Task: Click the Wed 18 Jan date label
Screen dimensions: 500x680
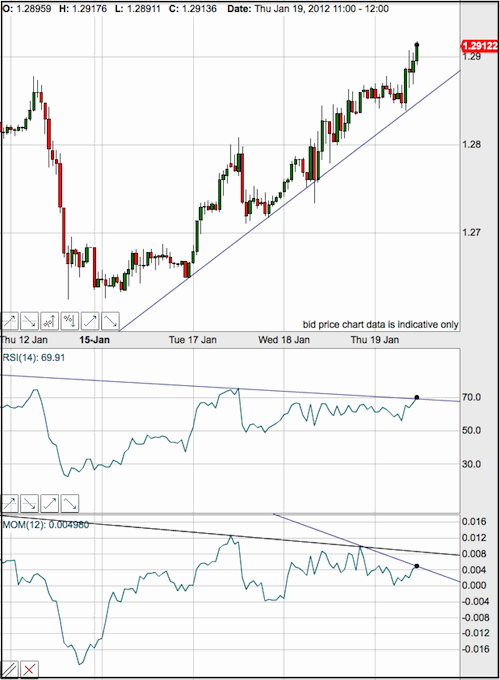Action: pos(284,340)
